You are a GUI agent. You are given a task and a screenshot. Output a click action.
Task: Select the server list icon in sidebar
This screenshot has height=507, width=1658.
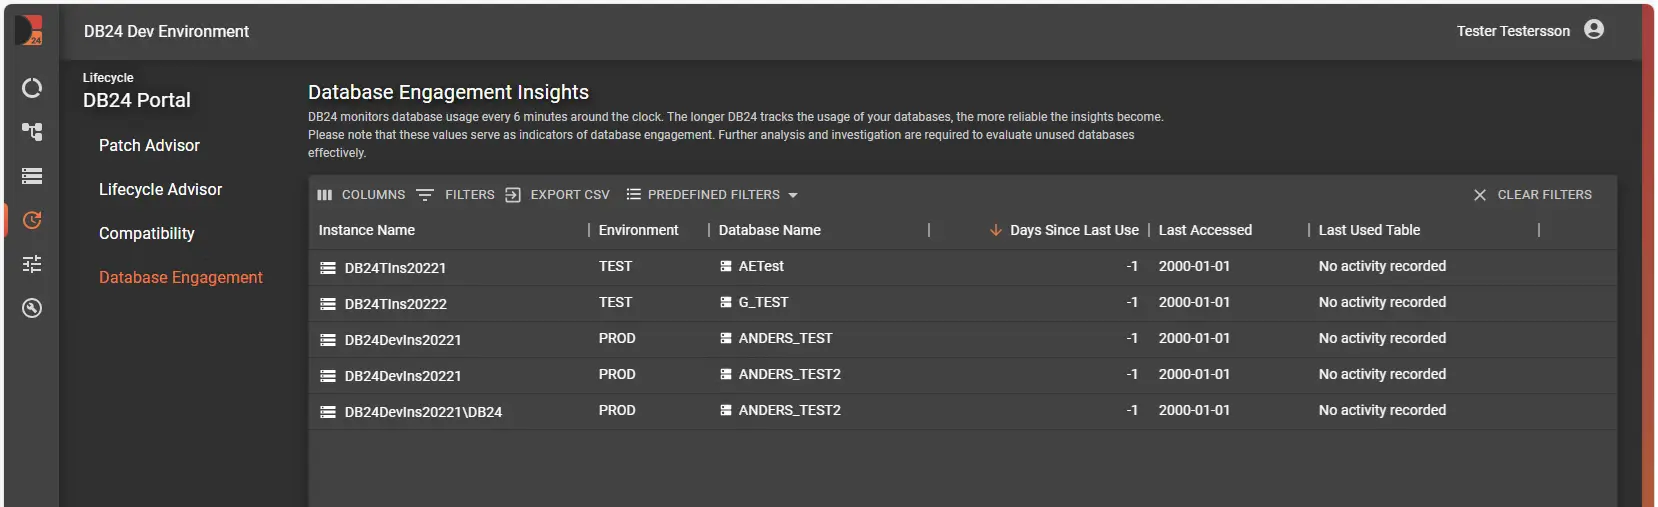point(32,176)
